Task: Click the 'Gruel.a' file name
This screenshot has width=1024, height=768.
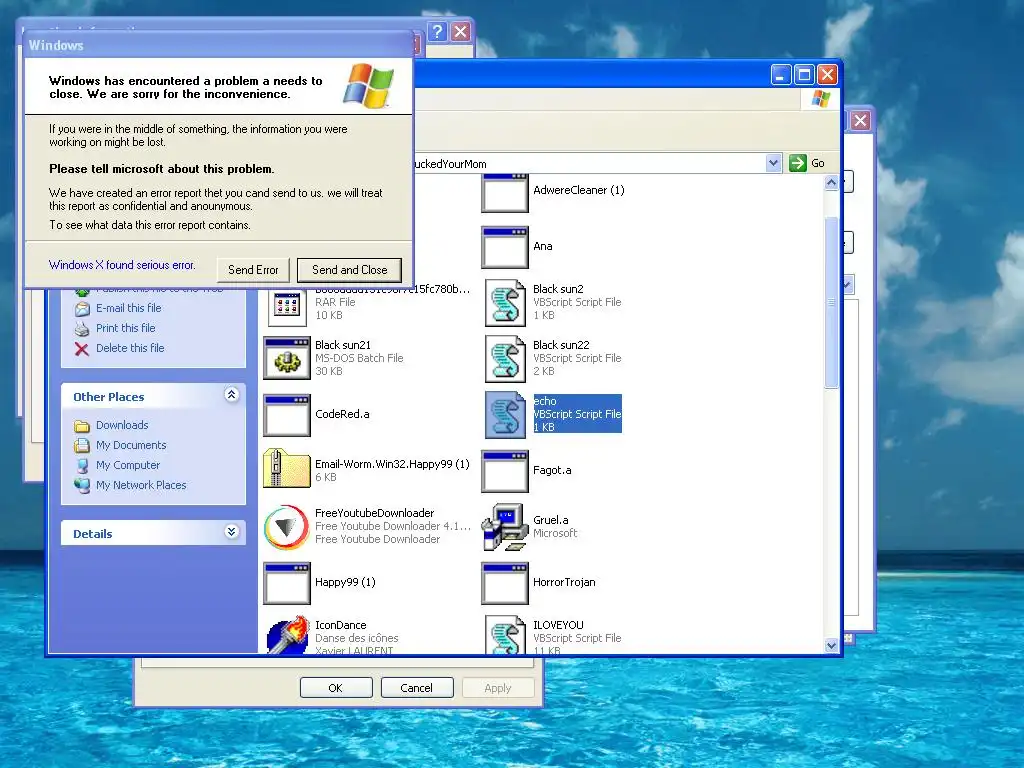Action: coord(551,520)
